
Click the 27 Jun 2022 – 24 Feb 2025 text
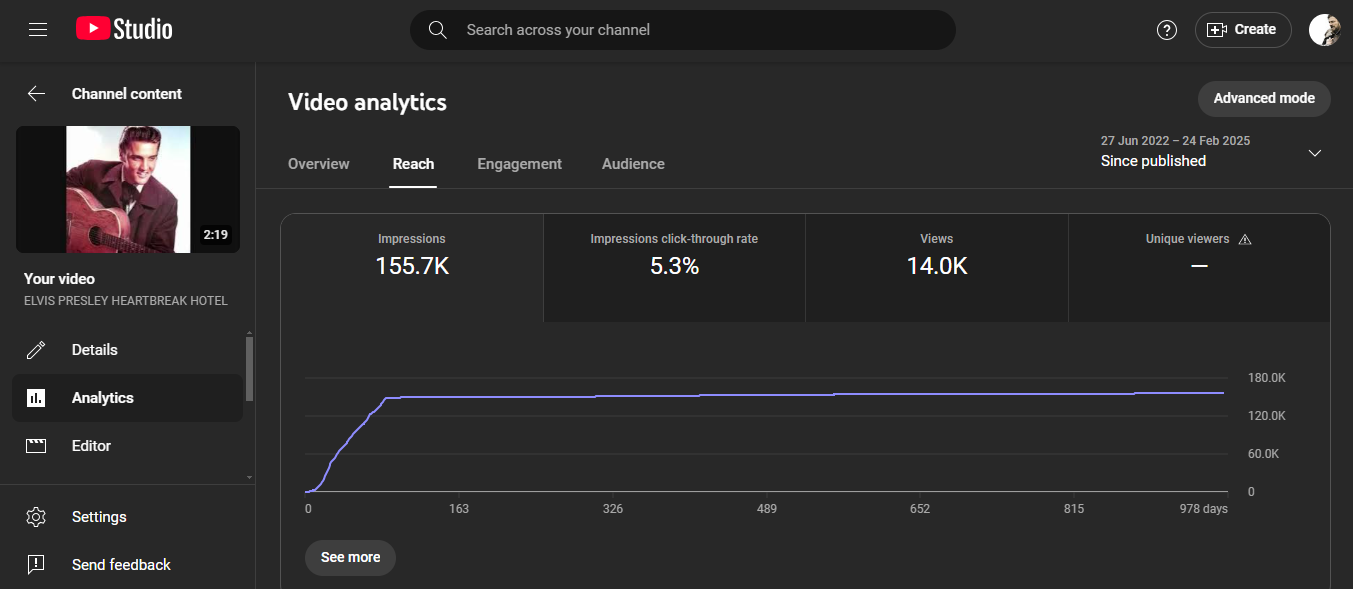(1175, 141)
